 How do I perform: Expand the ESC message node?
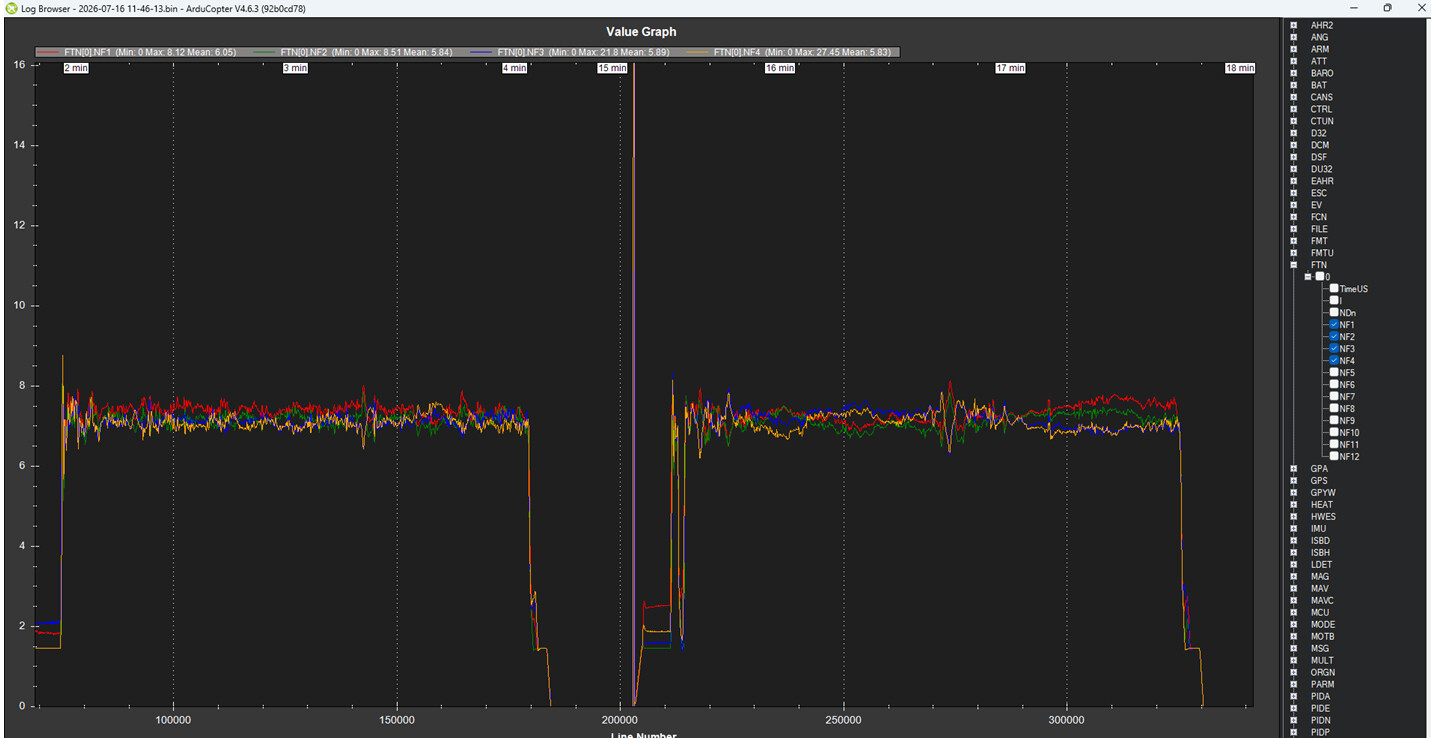(x=1294, y=193)
